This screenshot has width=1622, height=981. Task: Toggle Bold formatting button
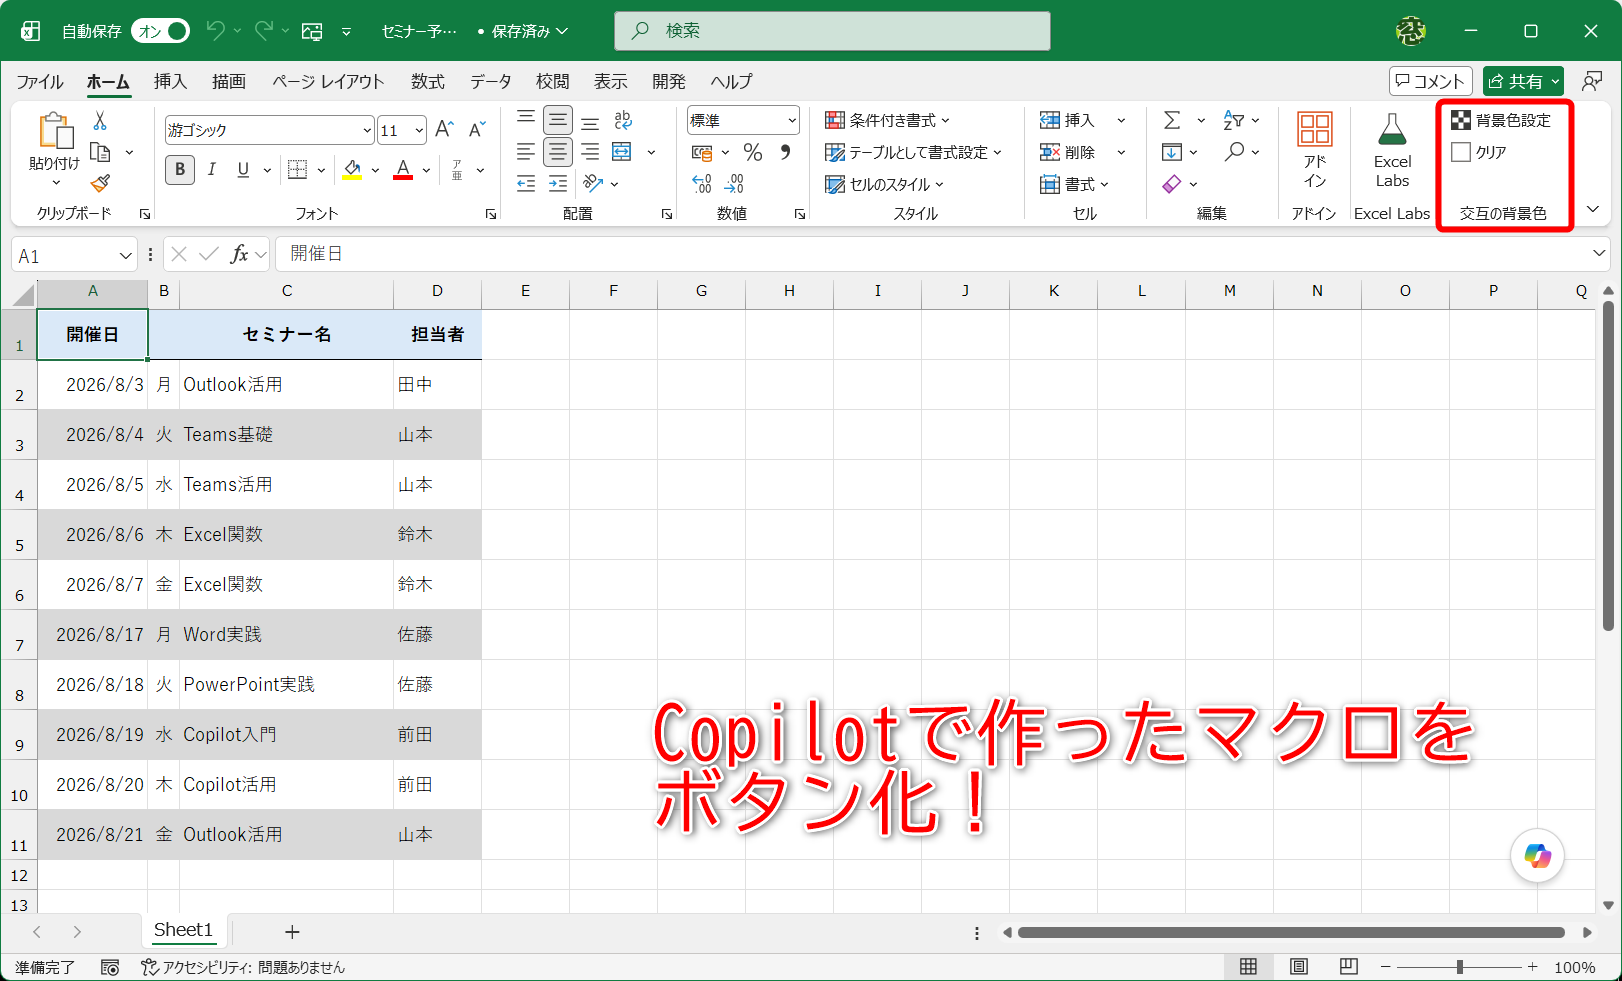click(180, 170)
